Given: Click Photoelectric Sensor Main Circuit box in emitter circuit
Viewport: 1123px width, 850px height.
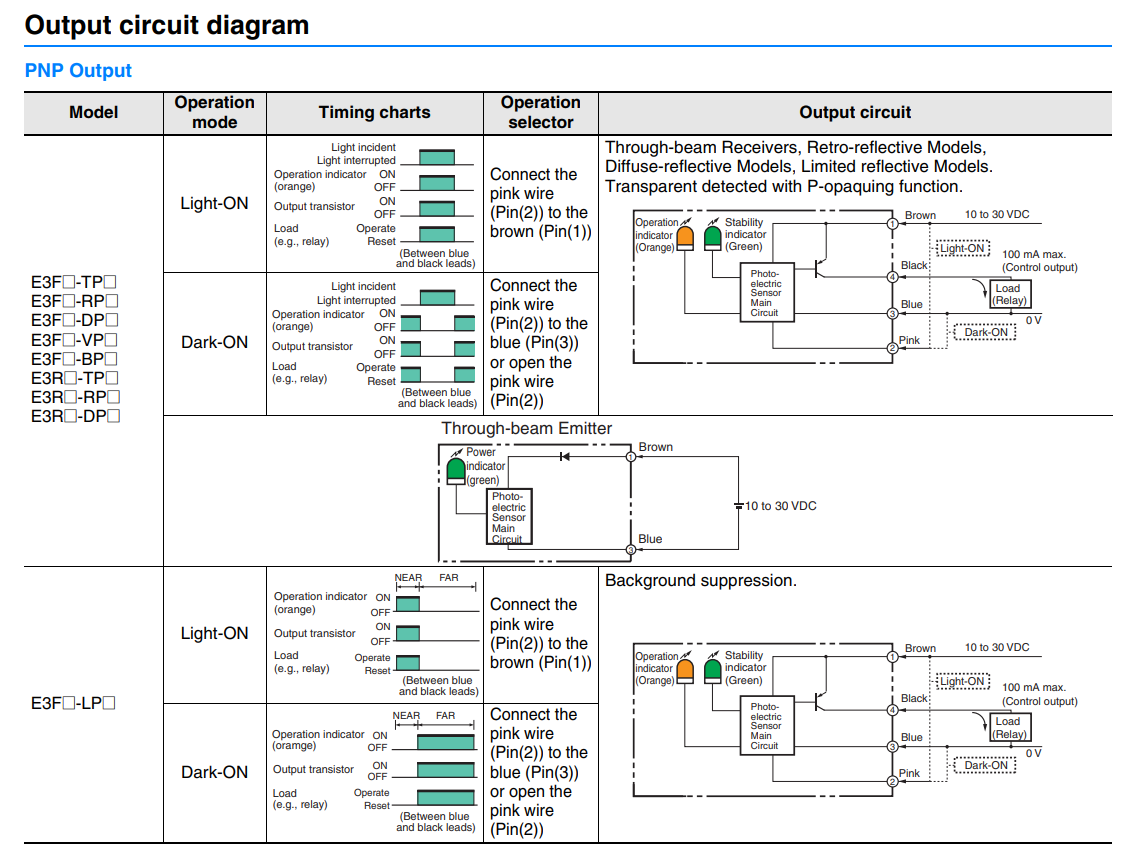Looking at the screenshot, I should tap(509, 516).
